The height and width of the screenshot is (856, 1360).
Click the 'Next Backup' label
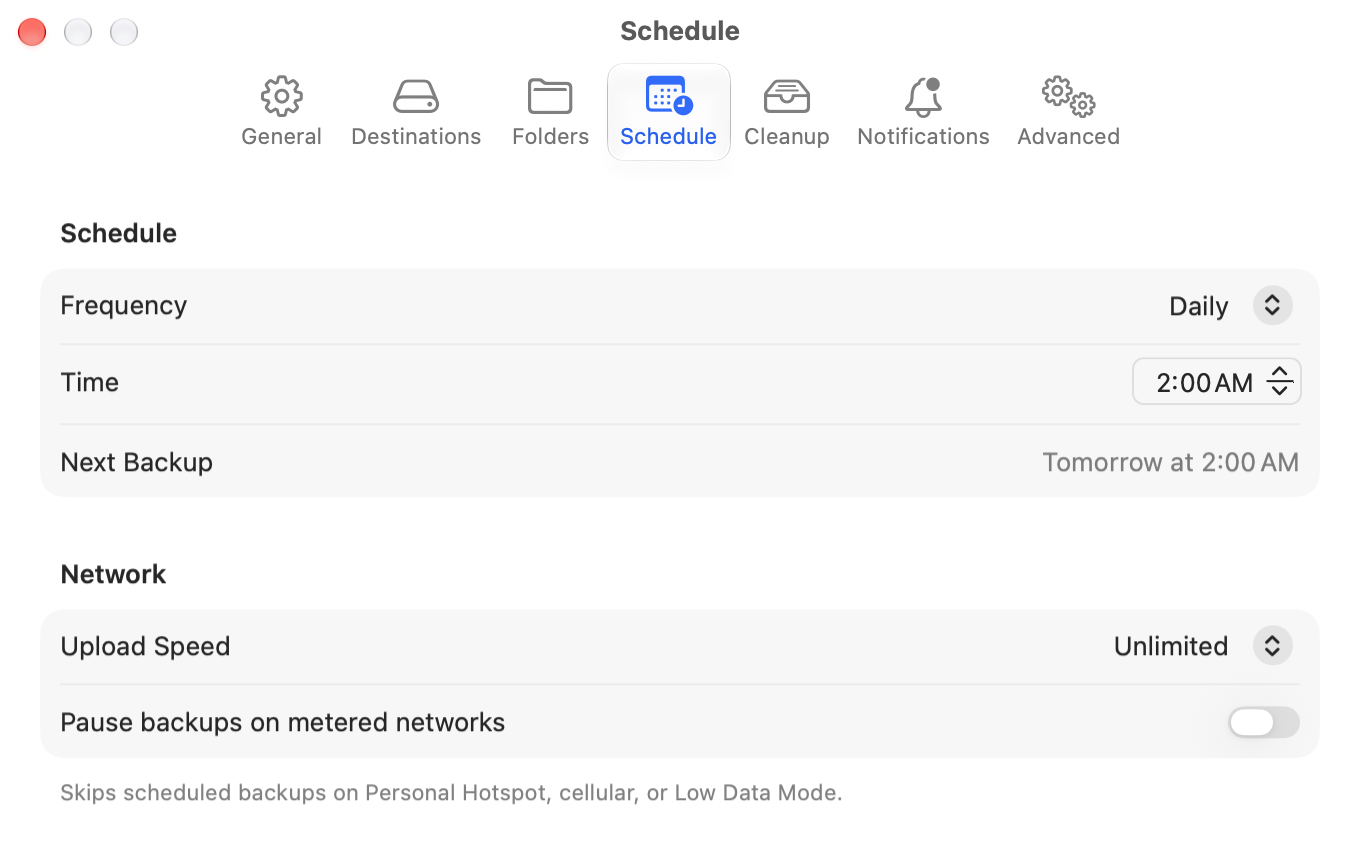pos(137,462)
